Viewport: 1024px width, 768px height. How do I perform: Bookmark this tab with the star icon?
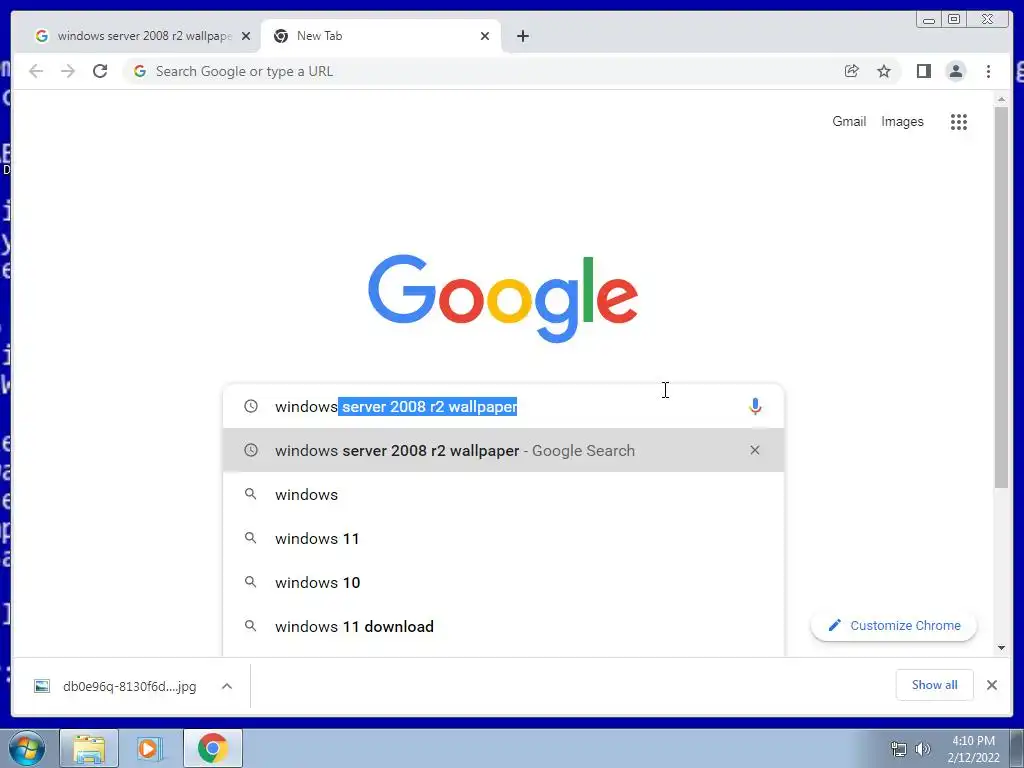(x=884, y=71)
